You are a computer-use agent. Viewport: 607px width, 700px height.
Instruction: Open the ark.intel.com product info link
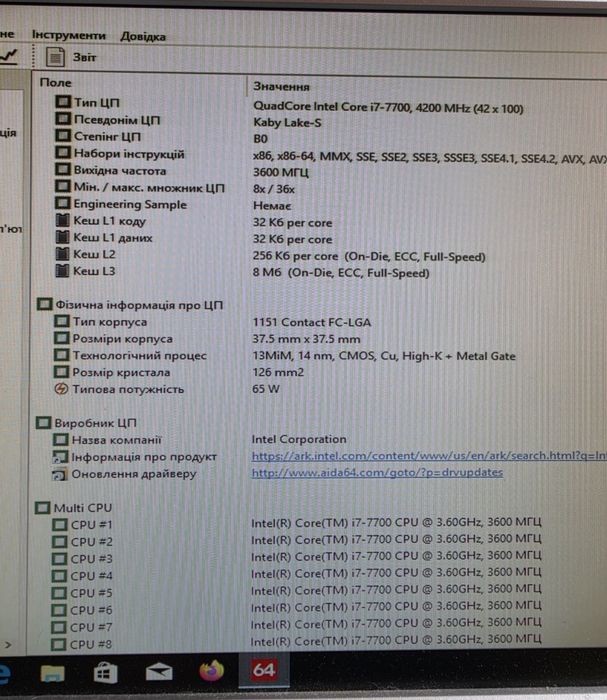tap(429, 456)
